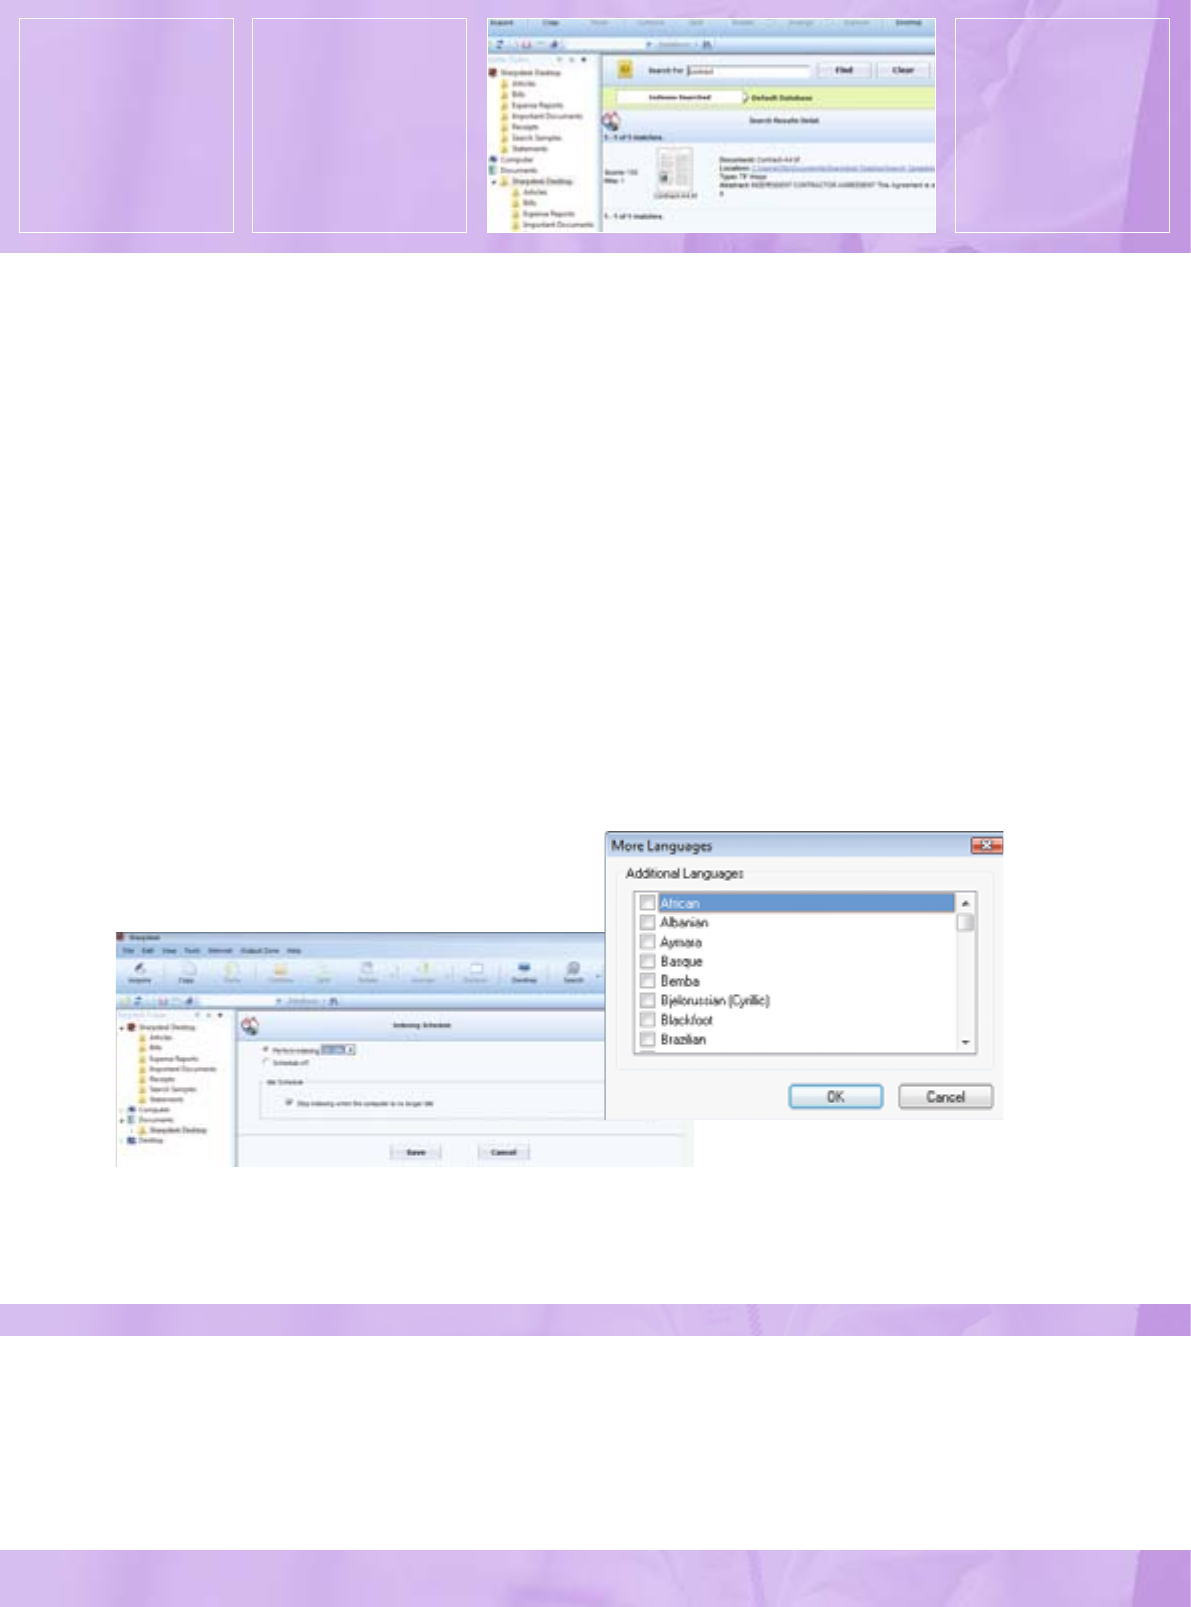Click the Desktop icon in the toolbar
This screenshot has height=1607, width=1191.
coord(524,971)
